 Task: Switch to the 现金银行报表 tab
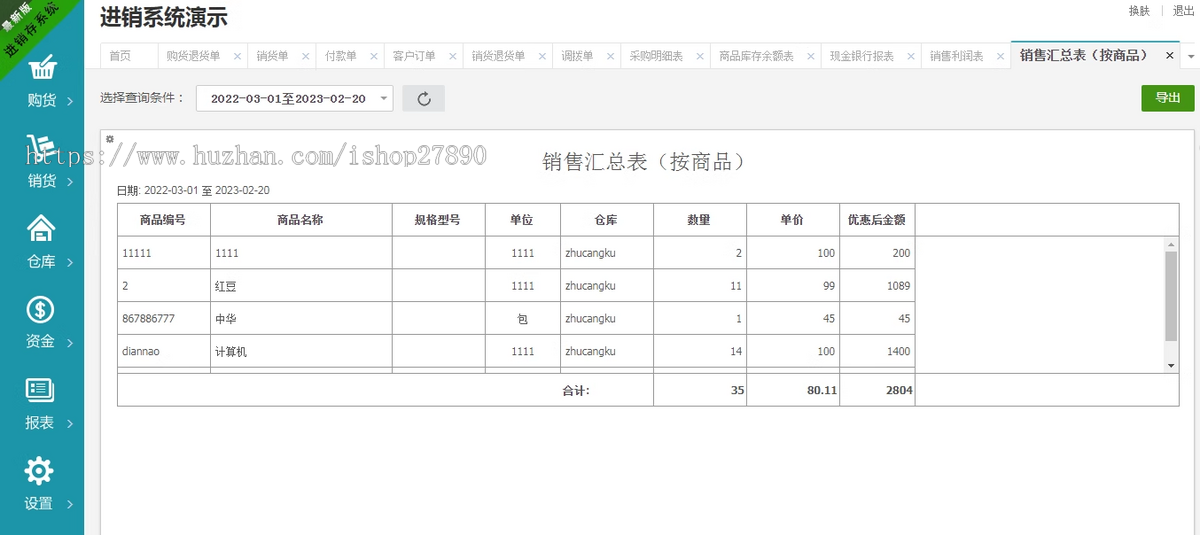(862, 56)
